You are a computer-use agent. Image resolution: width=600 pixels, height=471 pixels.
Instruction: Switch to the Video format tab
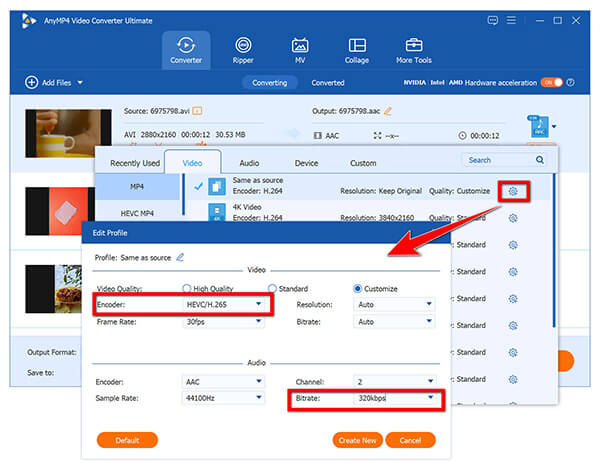(x=192, y=163)
